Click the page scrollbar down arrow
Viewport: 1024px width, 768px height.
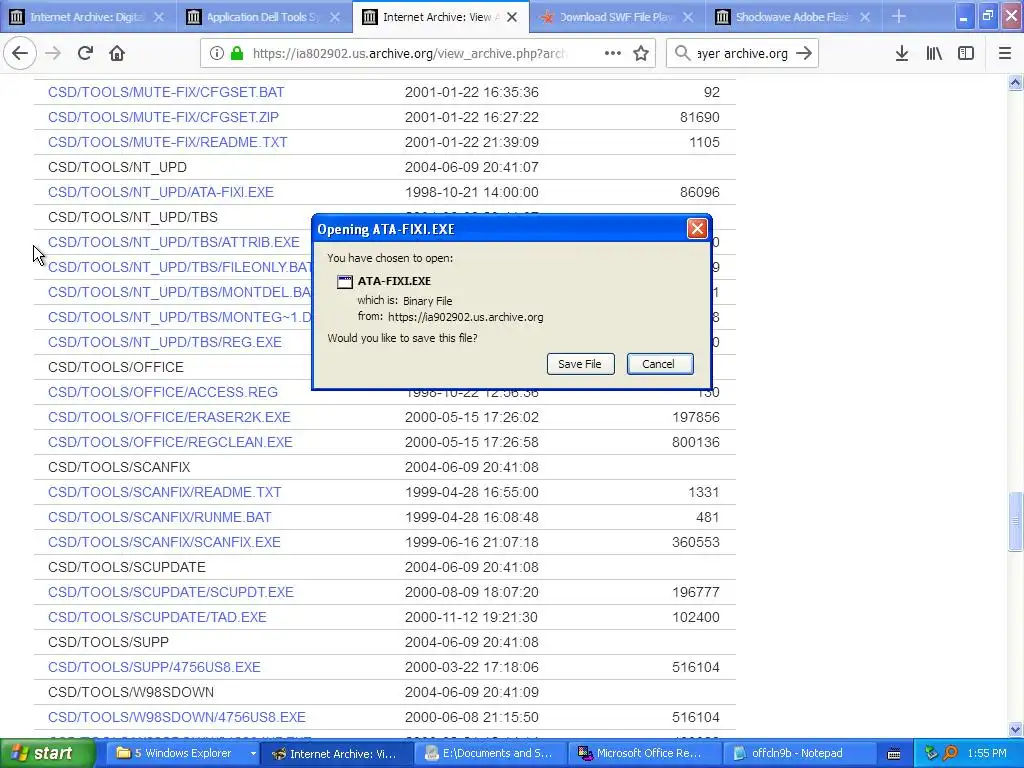(1015, 729)
